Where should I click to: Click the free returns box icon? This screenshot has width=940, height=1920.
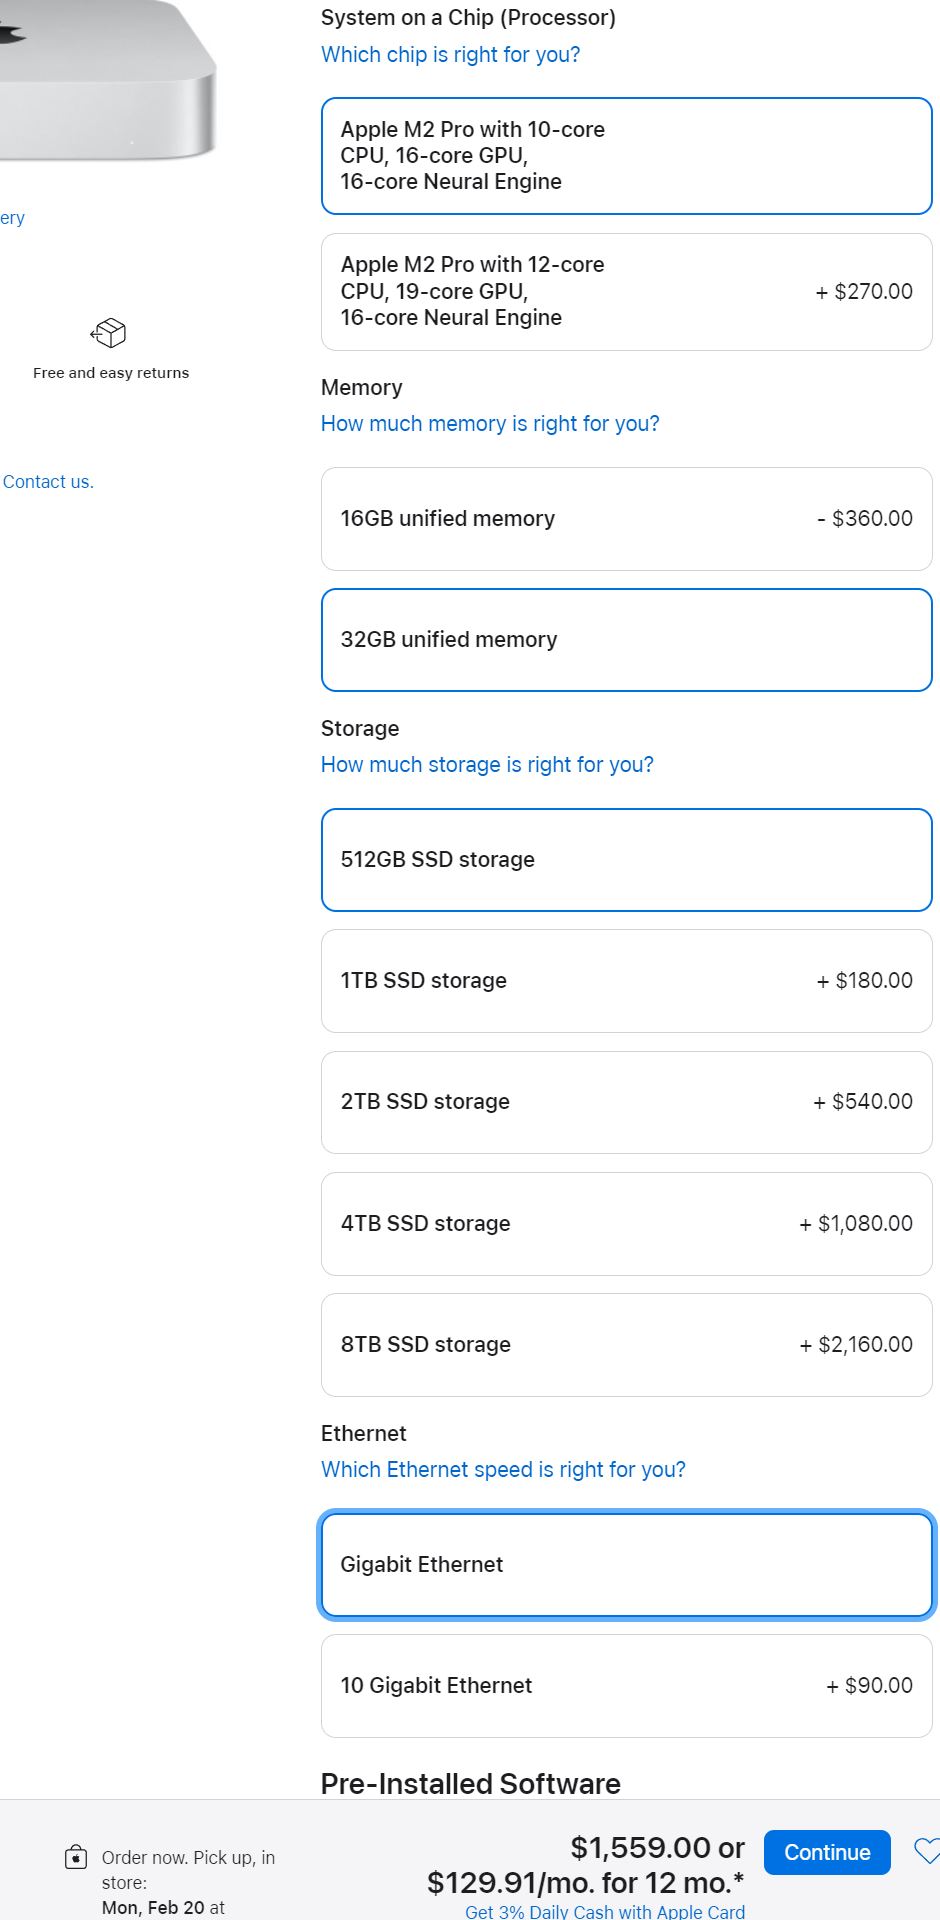(x=108, y=333)
